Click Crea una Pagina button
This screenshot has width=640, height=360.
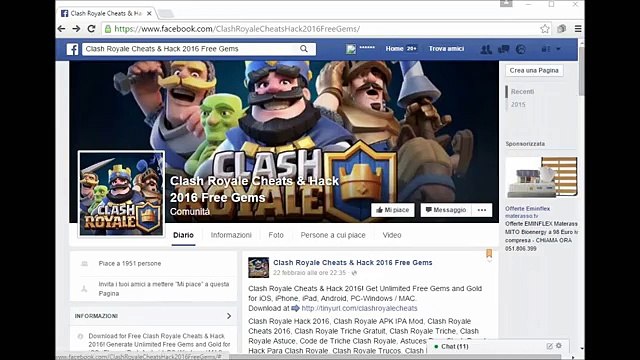point(534,71)
